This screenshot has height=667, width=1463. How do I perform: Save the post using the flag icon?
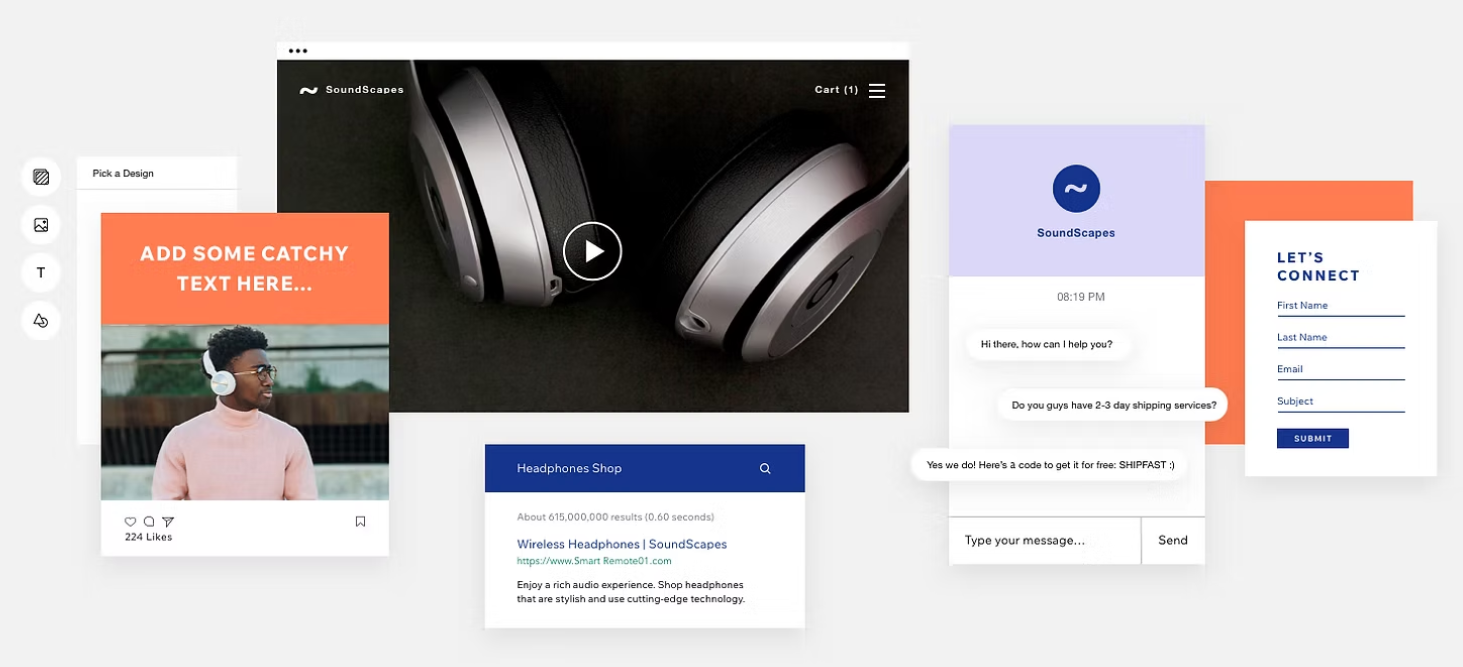click(x=361, y=521)
